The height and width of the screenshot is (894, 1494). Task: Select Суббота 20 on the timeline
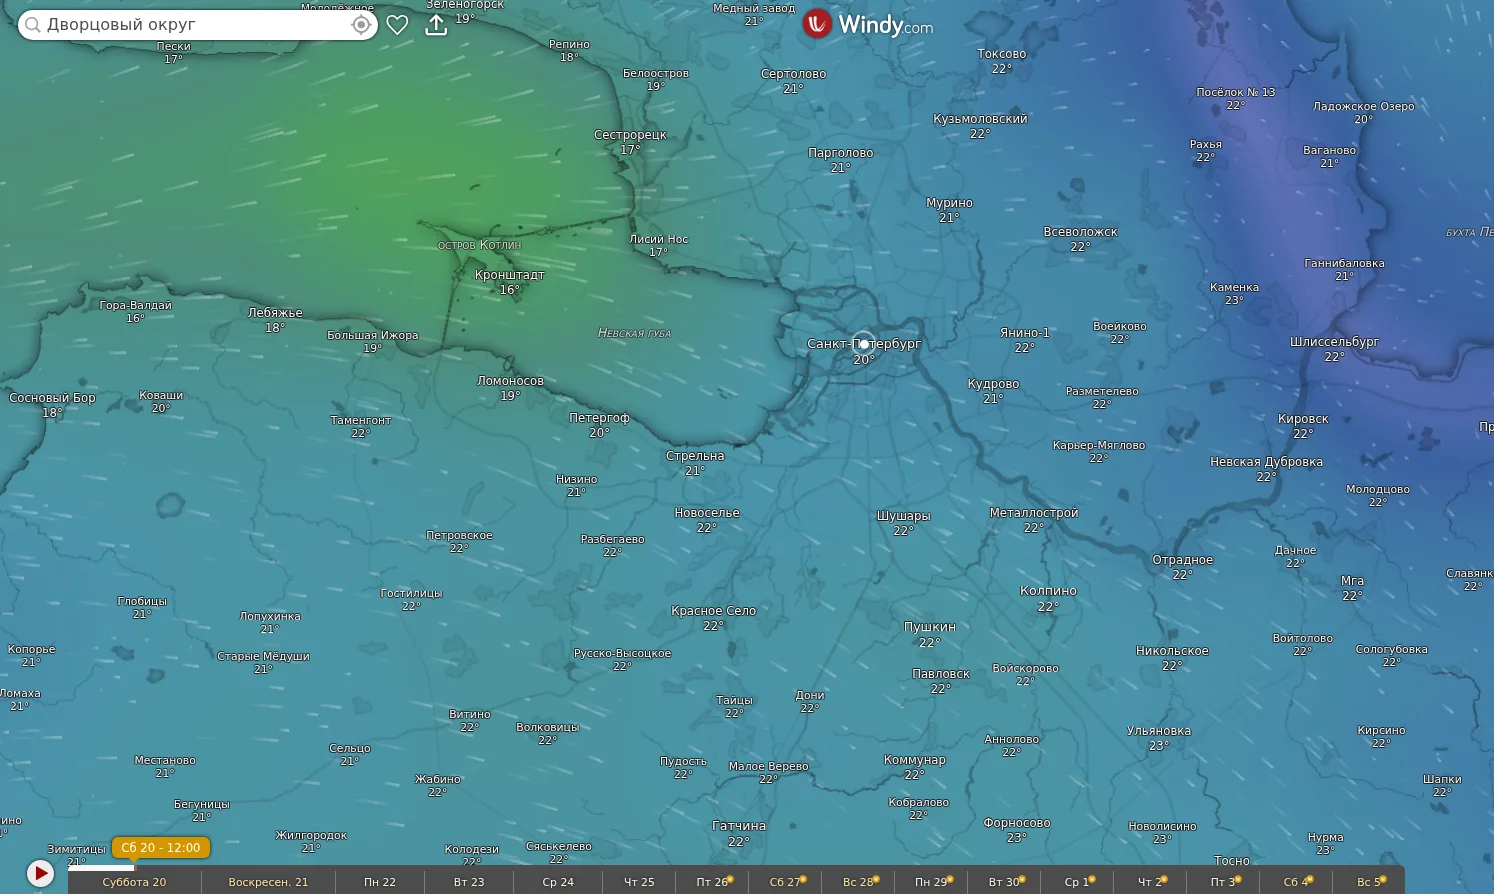coord(134,882)
